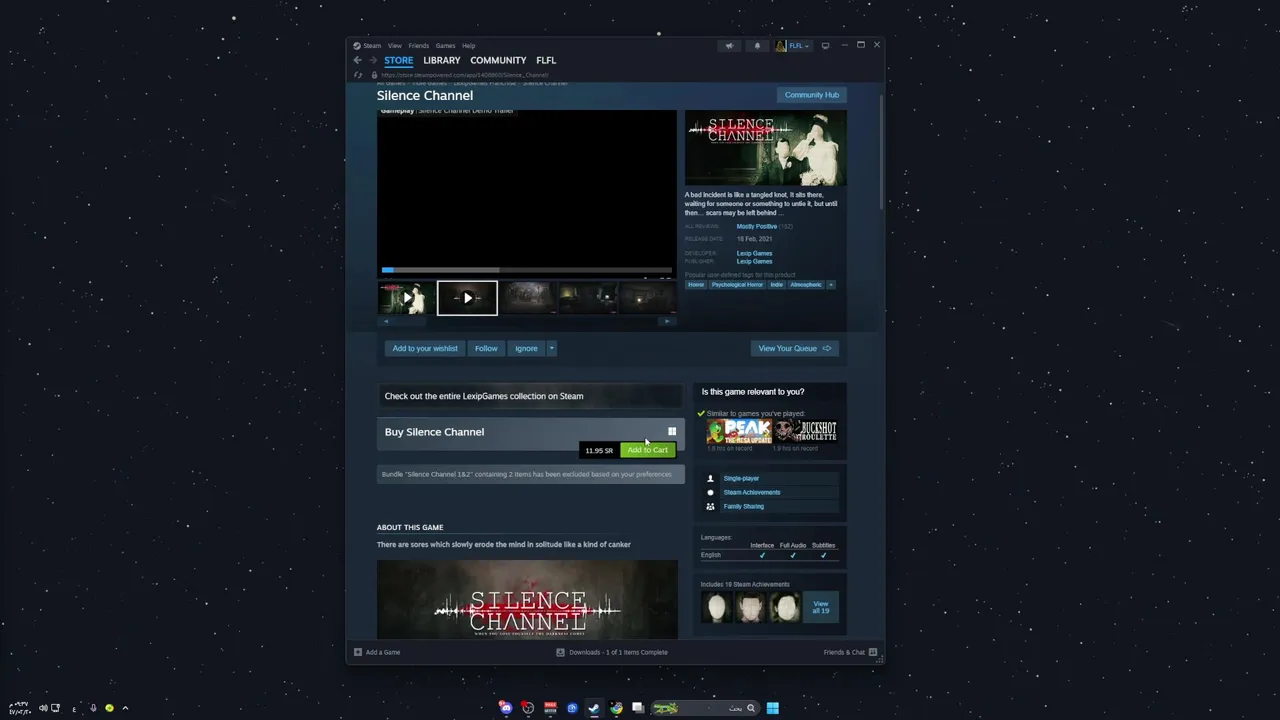Image resolution: width=1280 pixels, height=720 pixels.
Task: Open the notifications bell in Steam
Action: (x=757, y=45)
